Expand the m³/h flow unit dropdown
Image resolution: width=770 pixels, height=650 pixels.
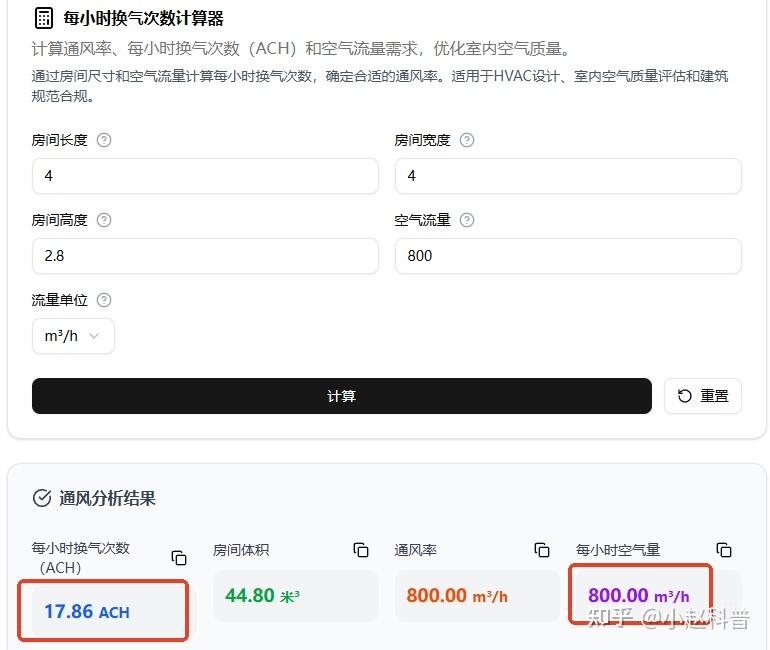click(73, 336)
